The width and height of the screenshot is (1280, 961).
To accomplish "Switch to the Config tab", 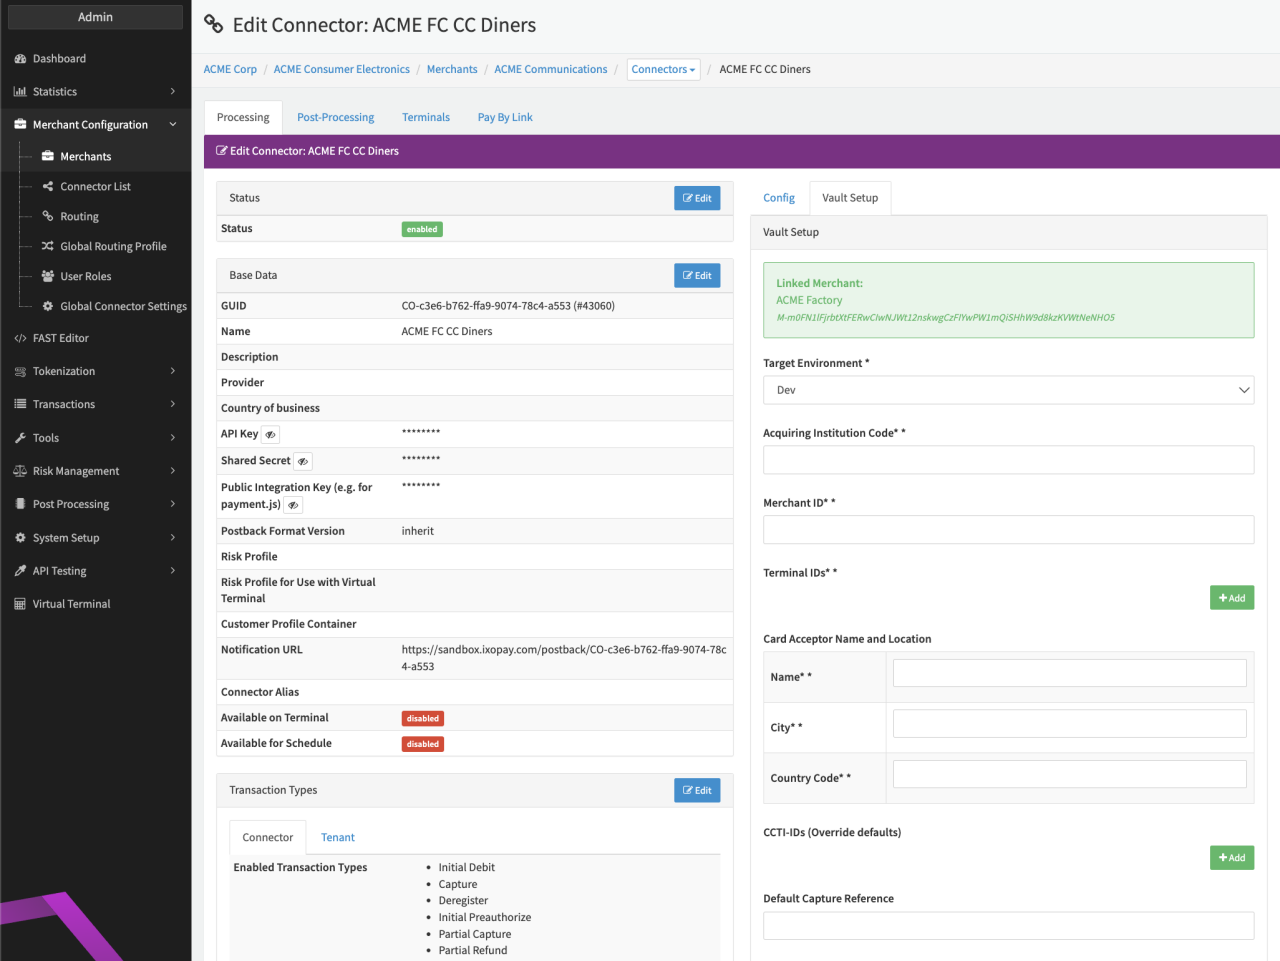I will (778, 198).
